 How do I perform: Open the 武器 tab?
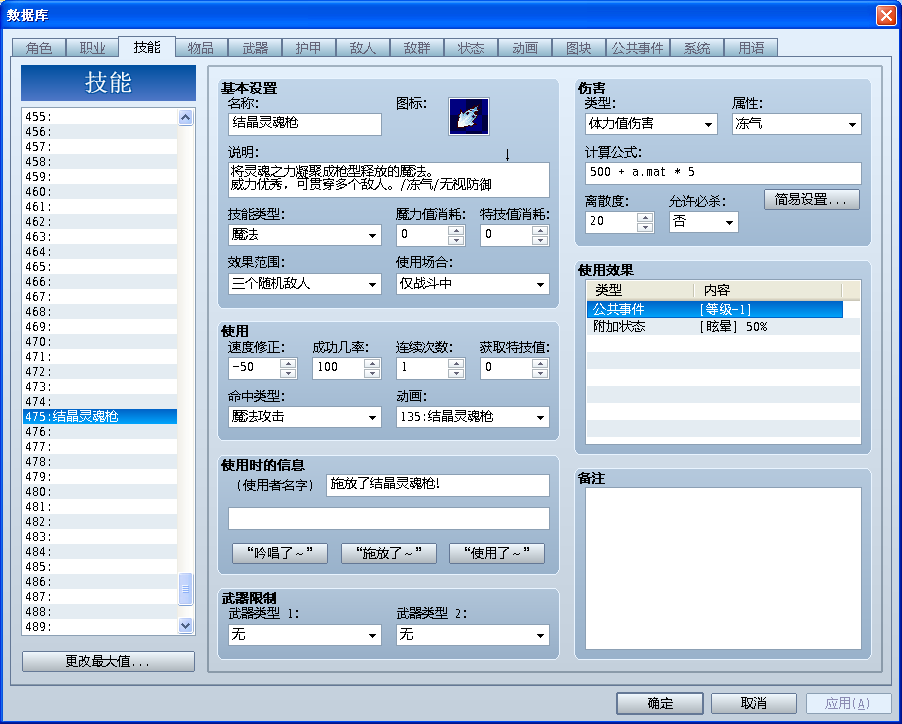click(255, 48)
